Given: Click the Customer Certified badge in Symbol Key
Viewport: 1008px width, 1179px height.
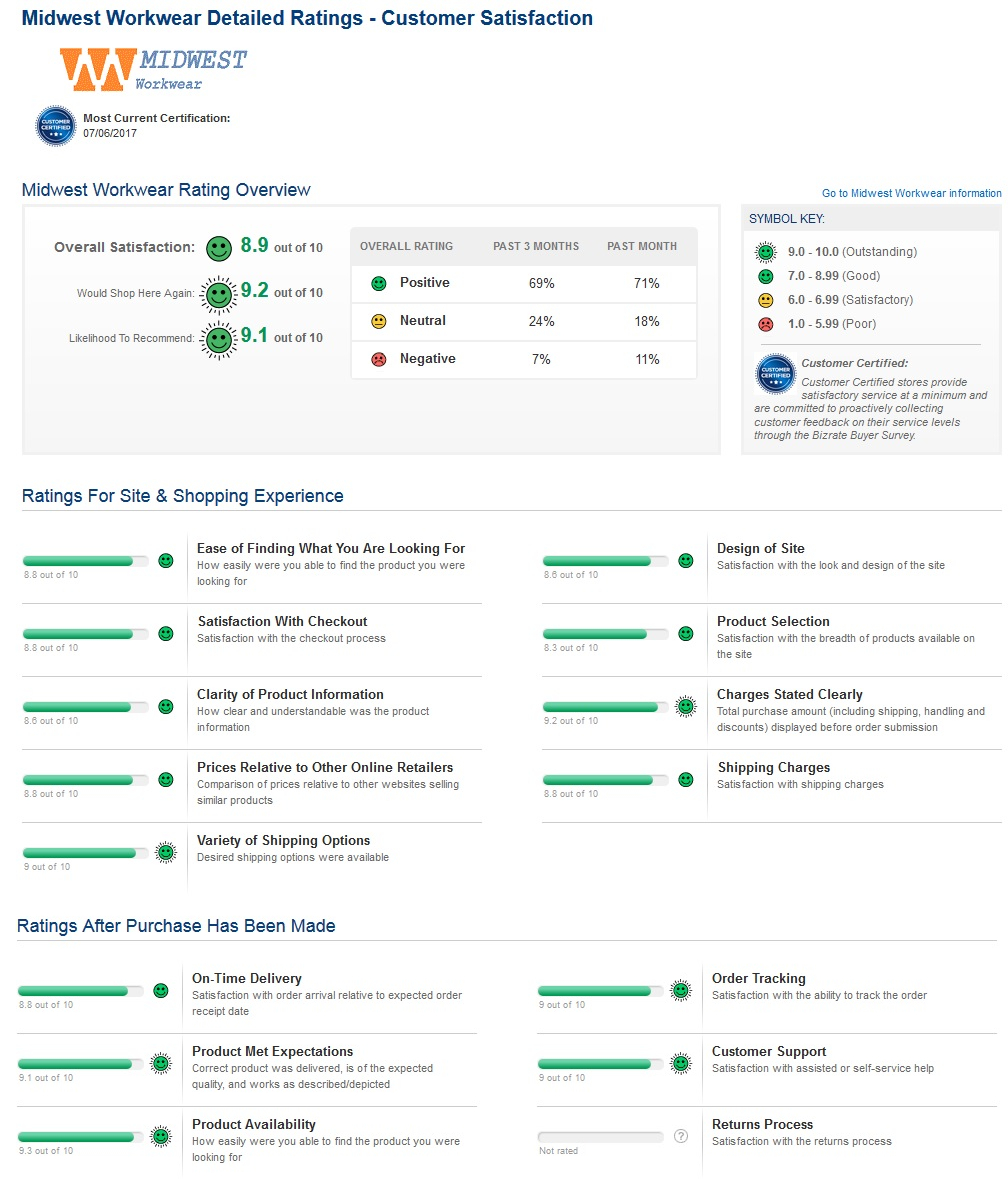Looking at the screenshot, I should [x=775, y=374].
